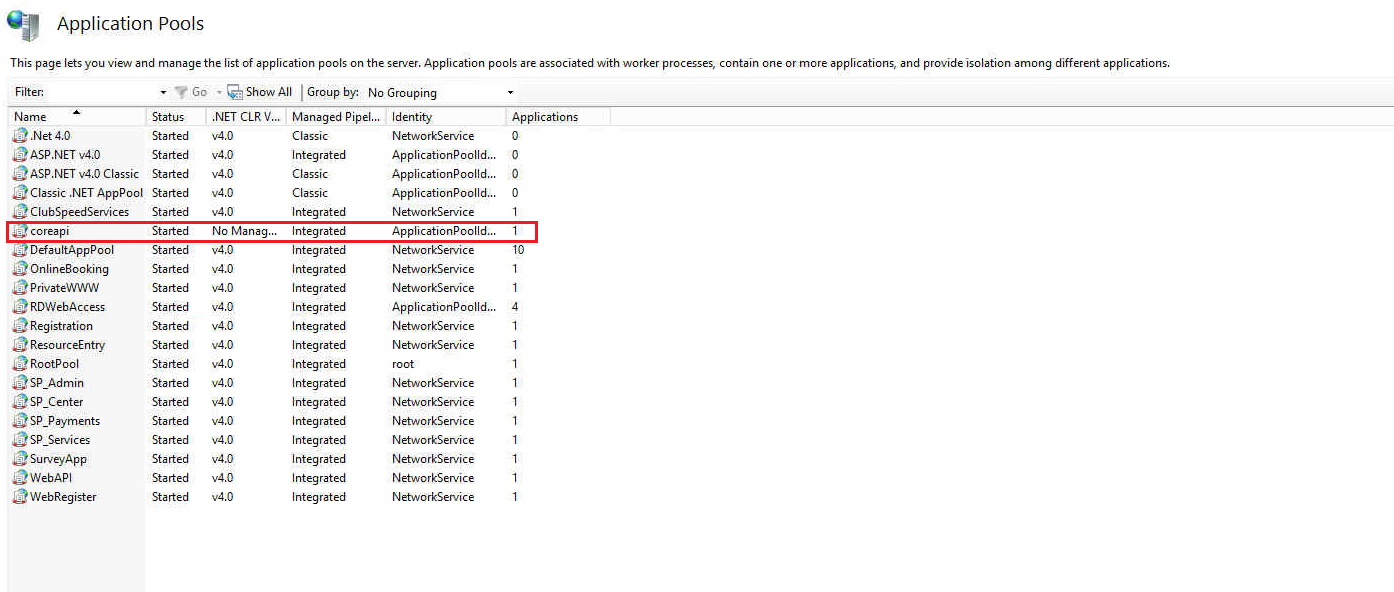Click the SP_Admin pool icon
Screen dimensions: 1394x592
[x=20, y=383]
